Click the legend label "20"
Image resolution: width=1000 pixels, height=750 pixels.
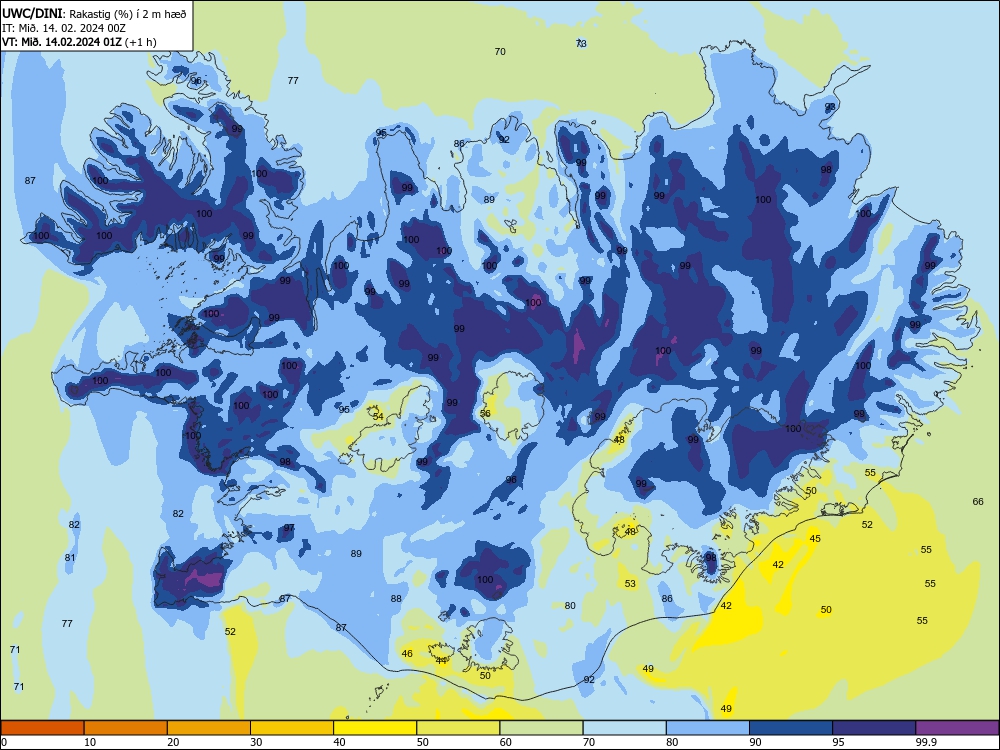[x=173, y=742]
